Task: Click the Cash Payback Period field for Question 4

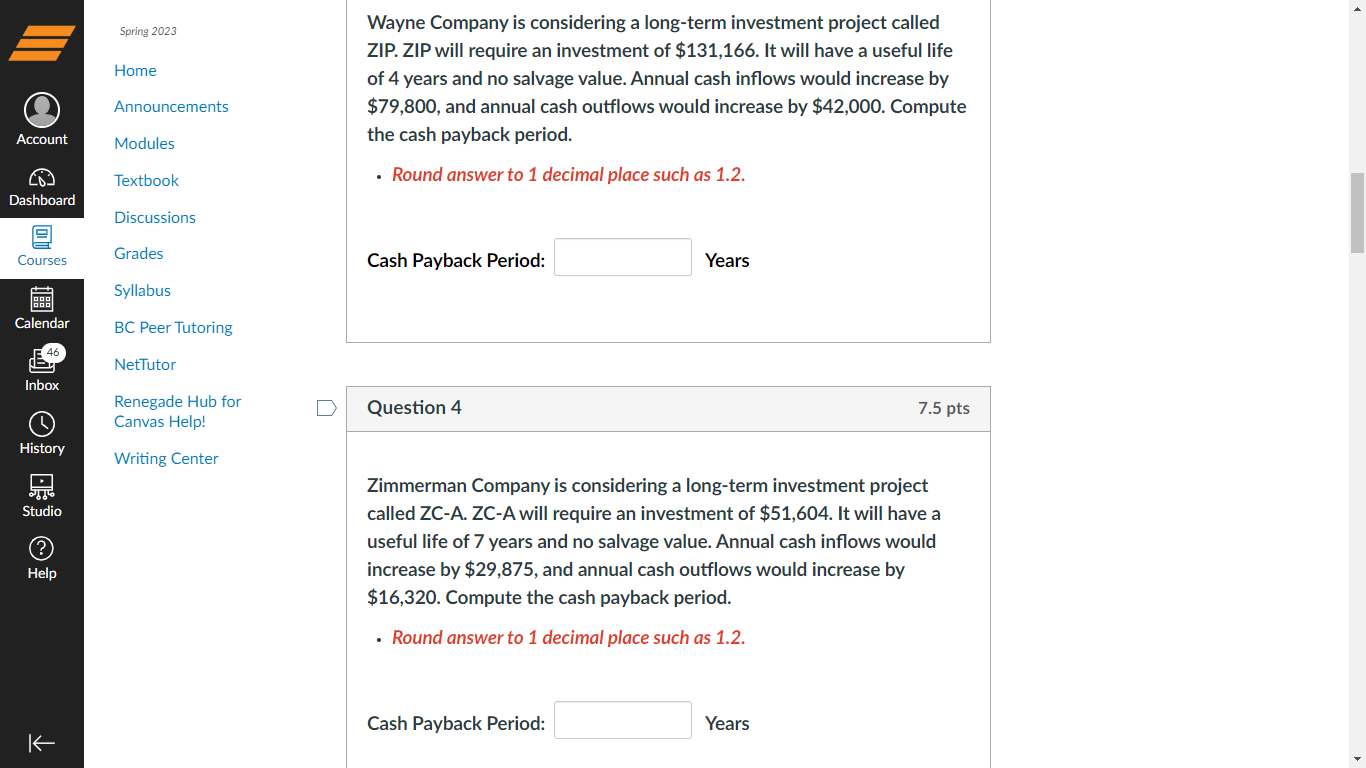Action: coord(622,720)
